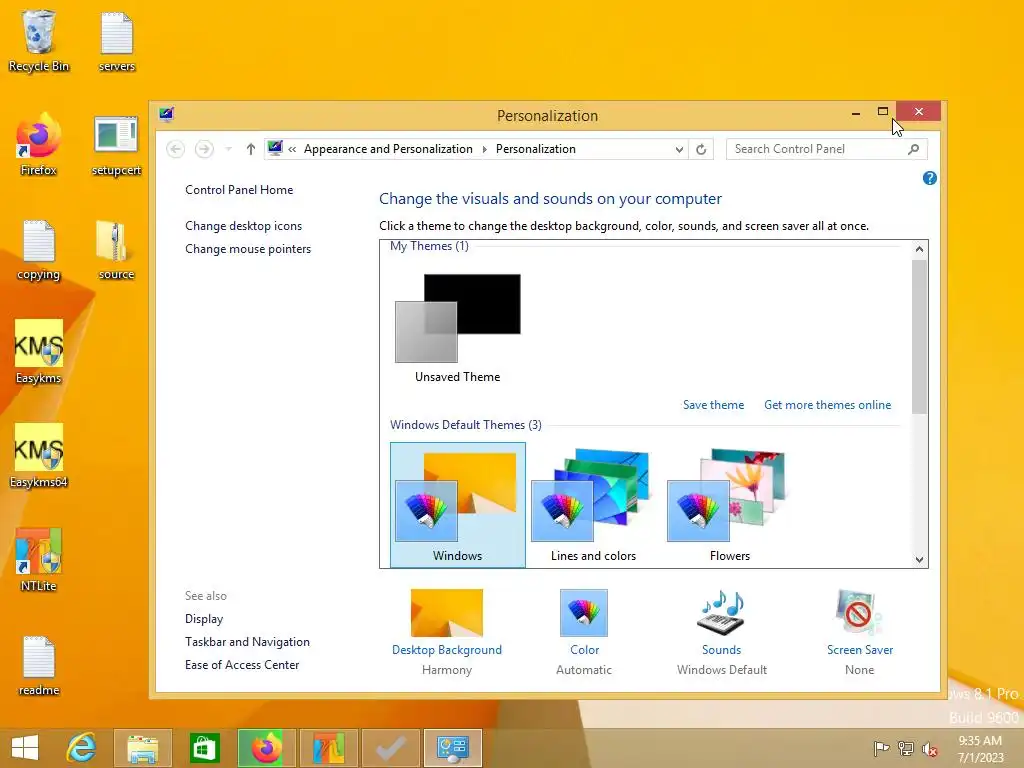Select the Unsaved Theme thumbnail
The width and height of the screenshot is (1024, 768).
pos(458,327)
